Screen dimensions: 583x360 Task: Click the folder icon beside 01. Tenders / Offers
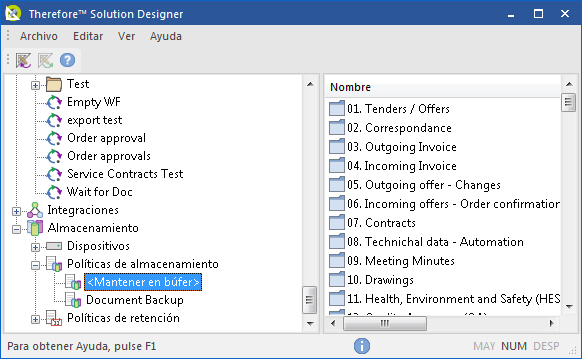click(x=337, y=109)
